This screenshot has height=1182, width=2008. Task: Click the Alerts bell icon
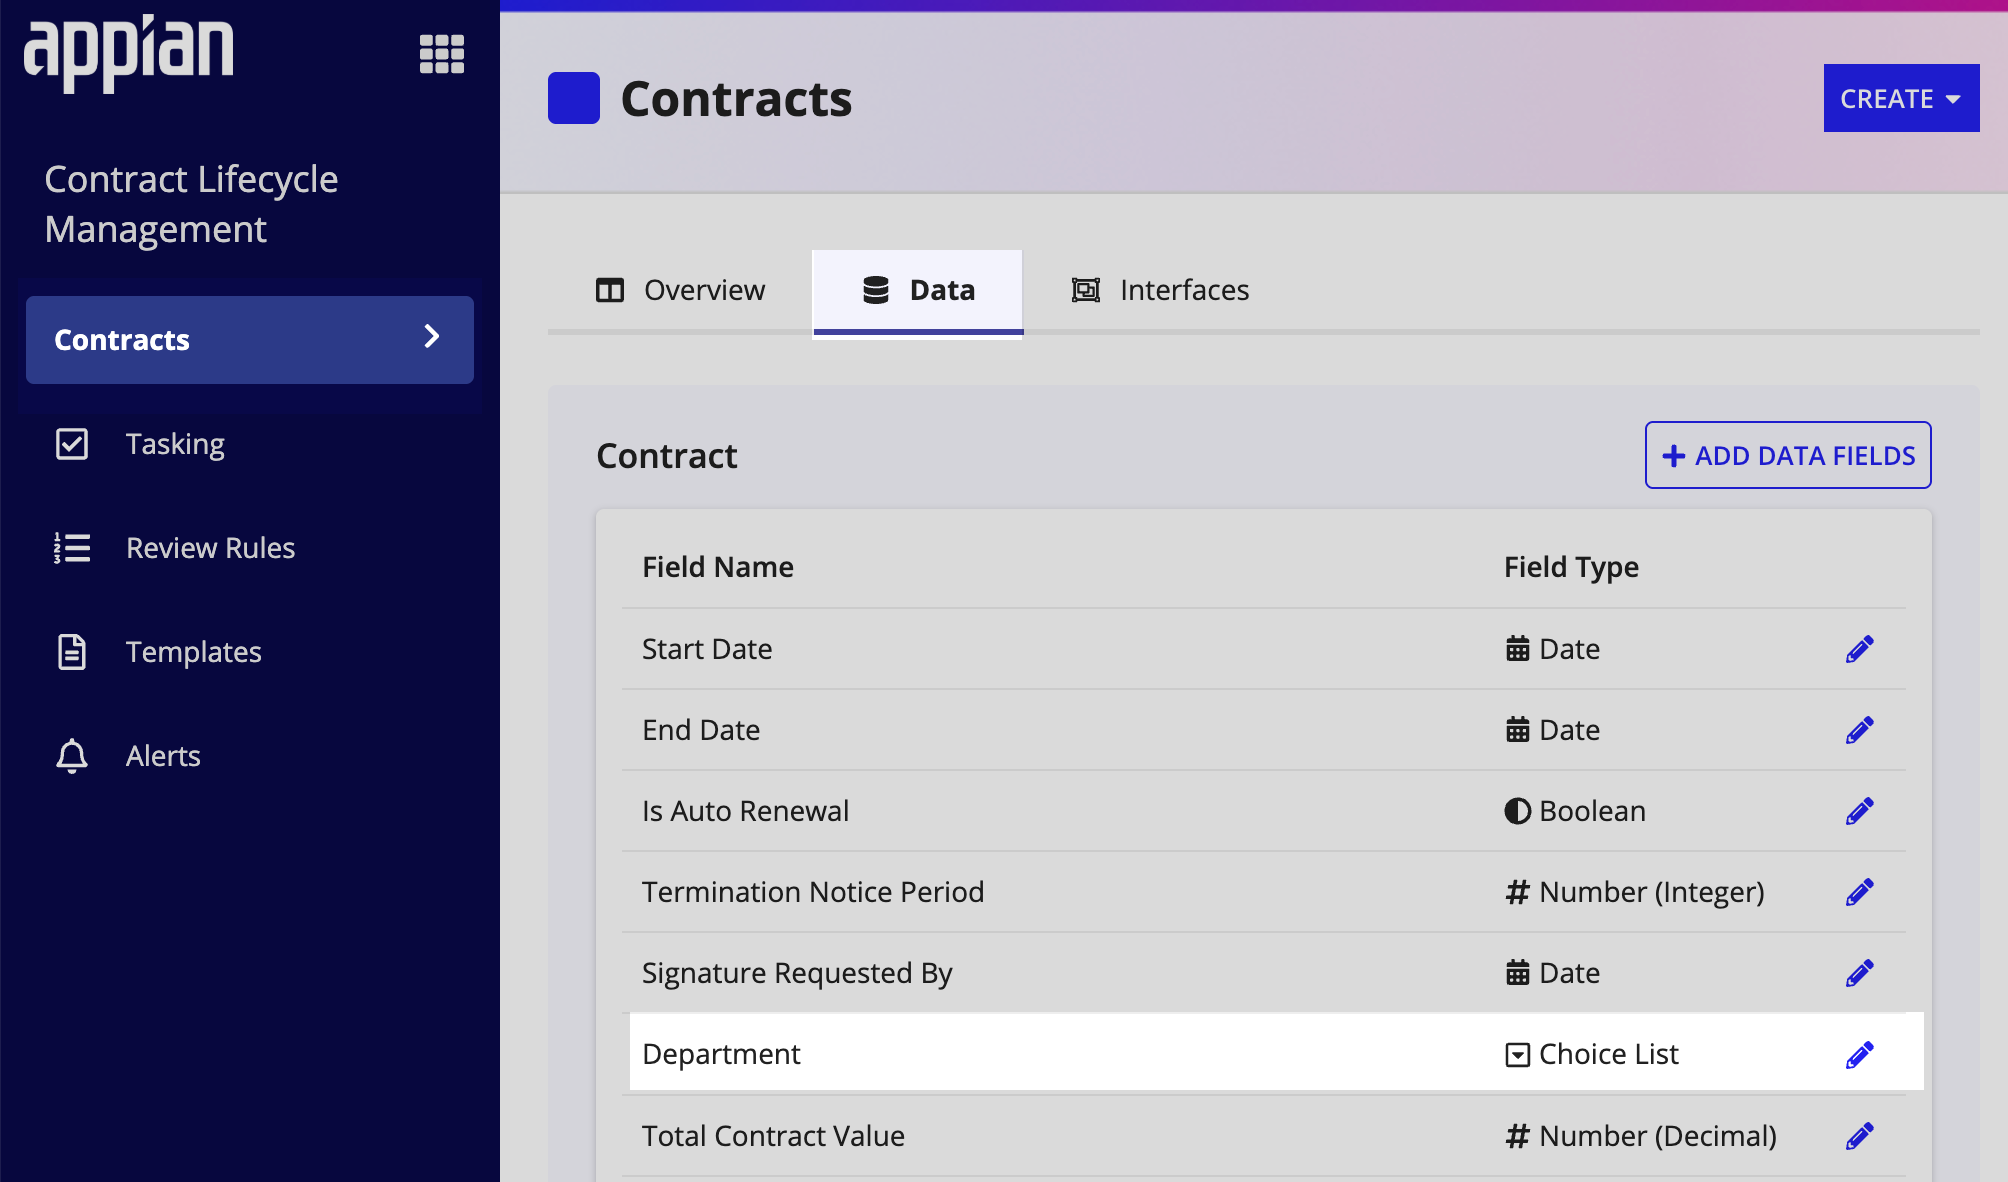pyautogui.click(x=72, y=756)
